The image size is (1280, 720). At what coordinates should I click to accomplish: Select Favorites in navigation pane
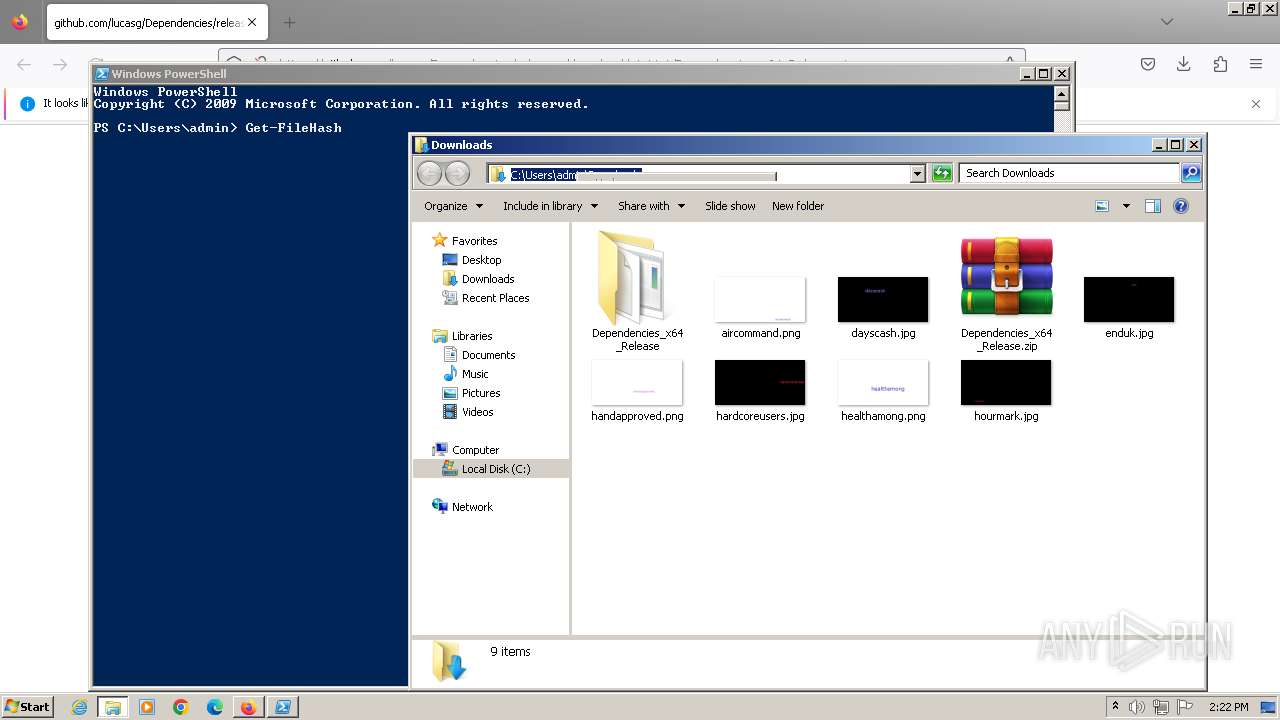coord(474,241)
